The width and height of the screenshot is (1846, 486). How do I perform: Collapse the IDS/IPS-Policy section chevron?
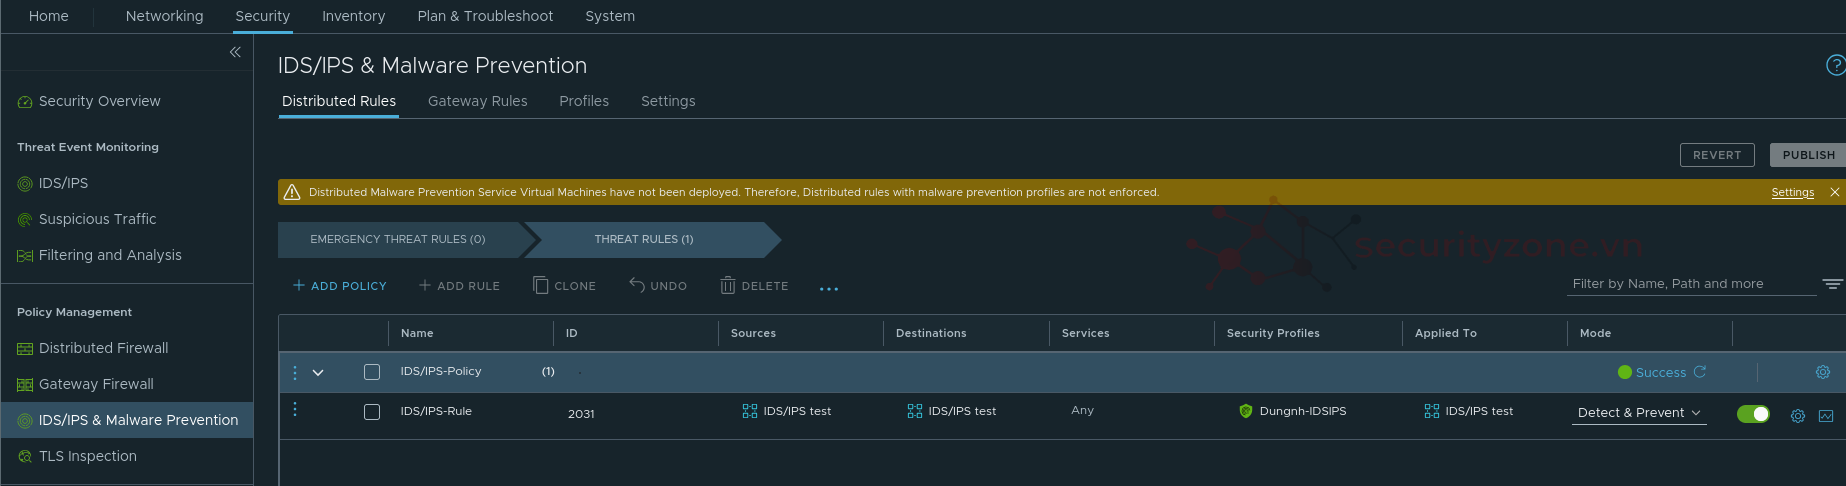point(318,373)
